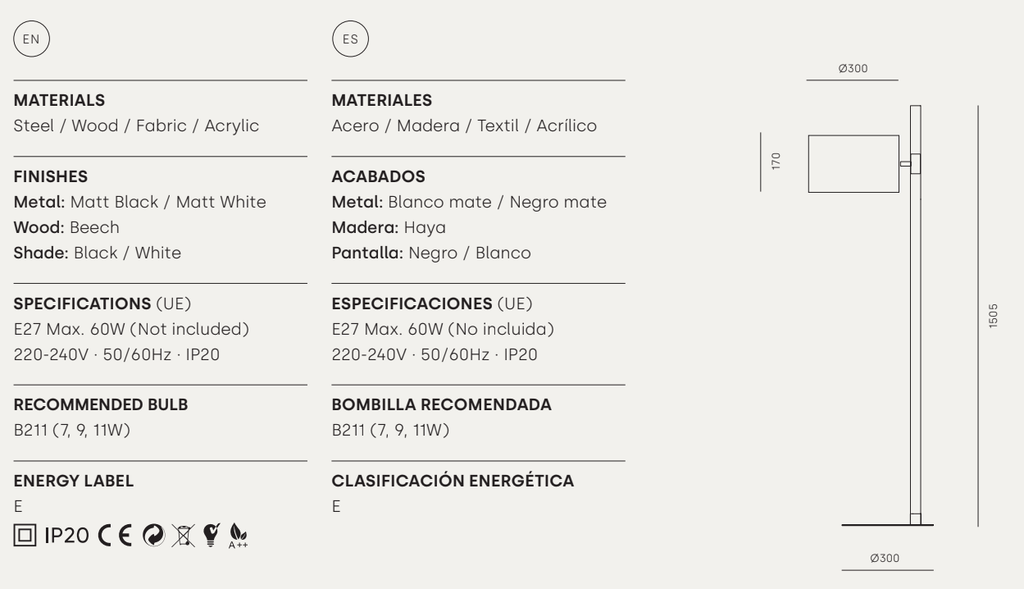Click the 1505 height dimension label
Viewport: 1024px width, 589px height.
(993, 316)
